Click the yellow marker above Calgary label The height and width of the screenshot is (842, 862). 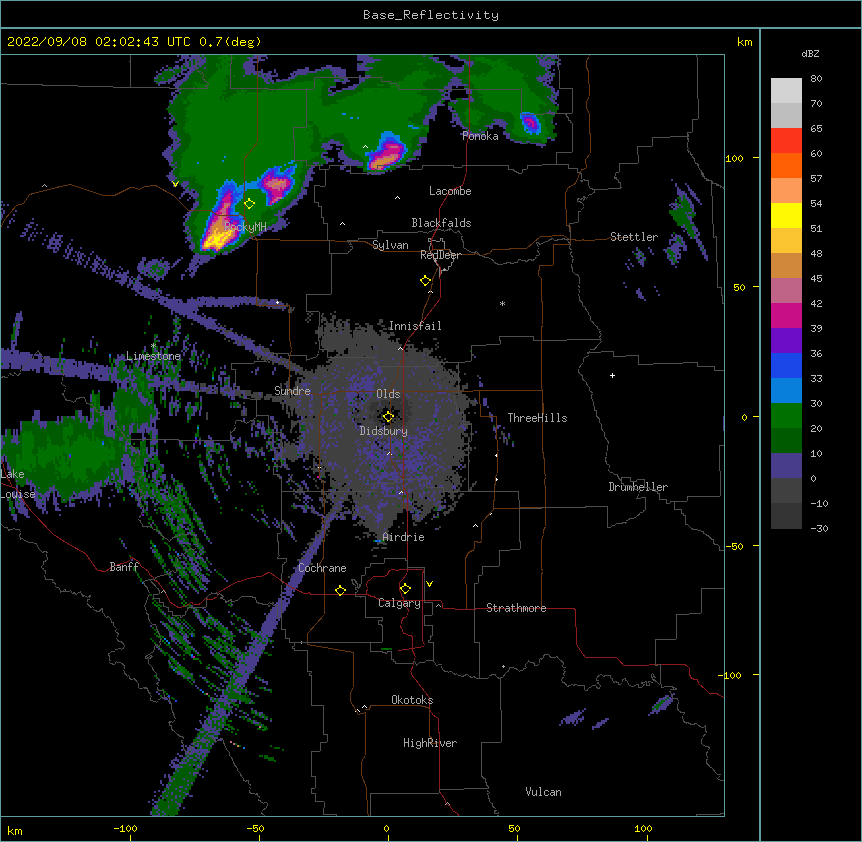[405, 589]
